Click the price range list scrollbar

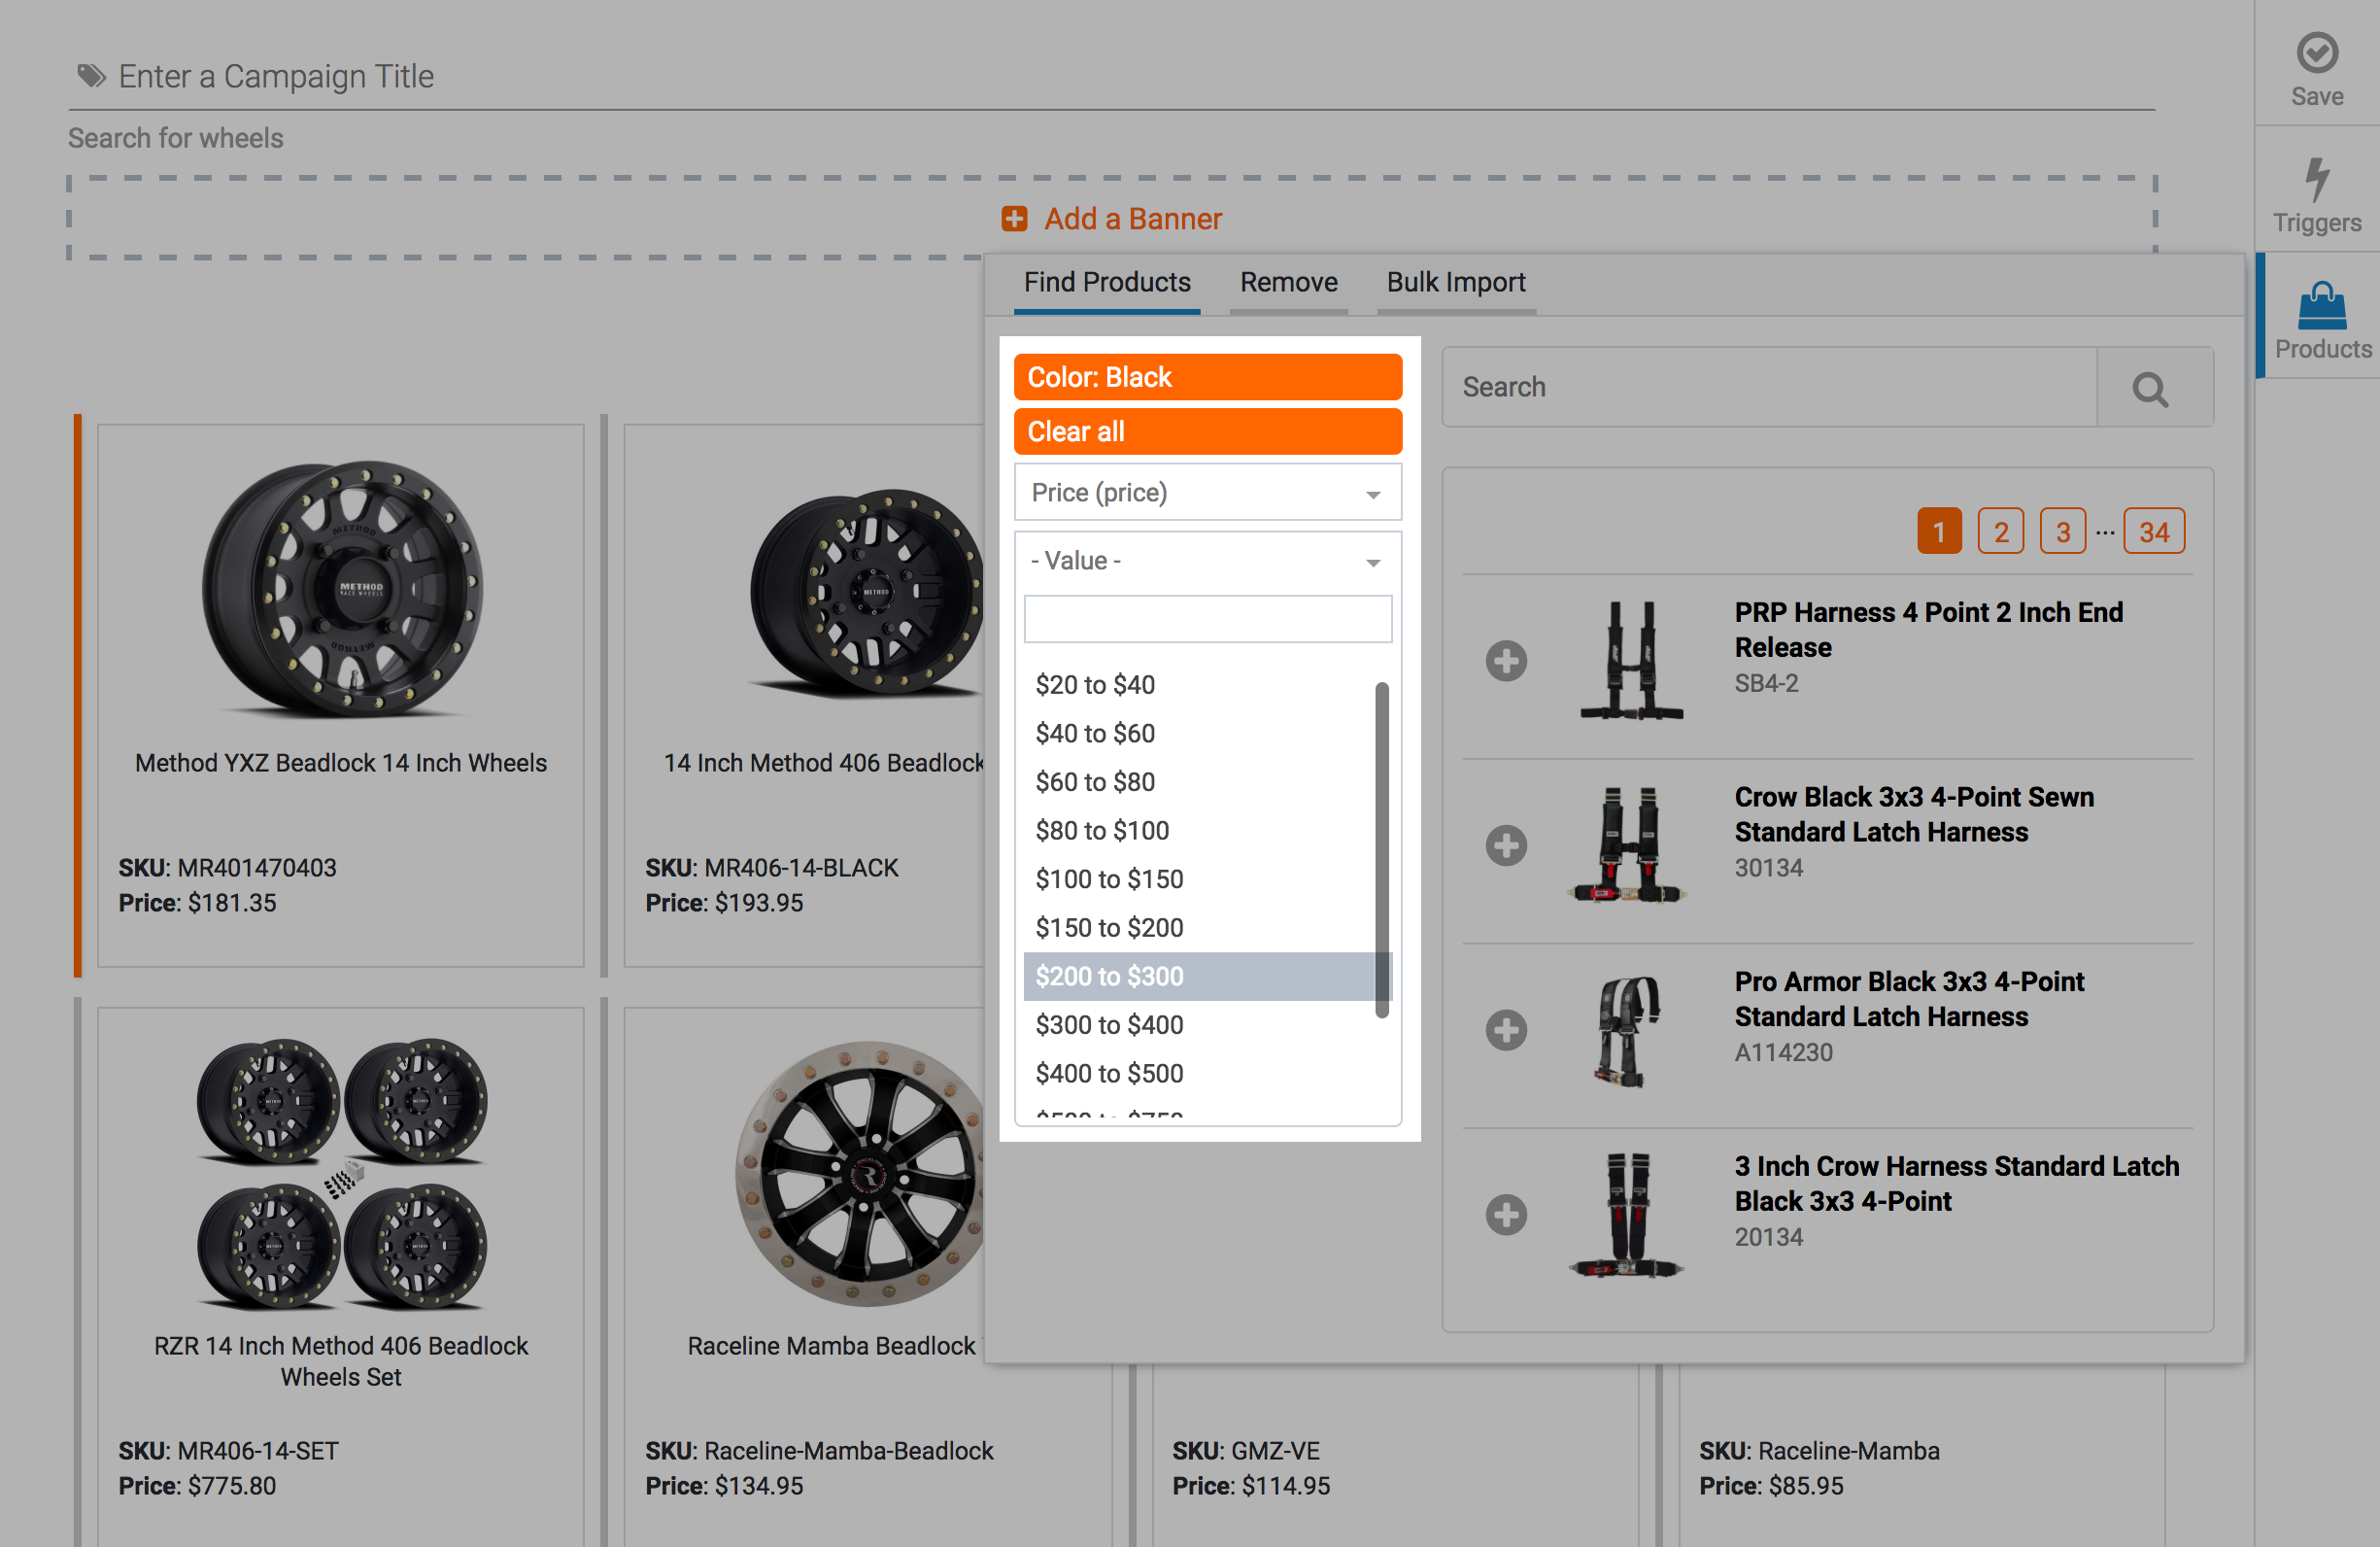1381,850
